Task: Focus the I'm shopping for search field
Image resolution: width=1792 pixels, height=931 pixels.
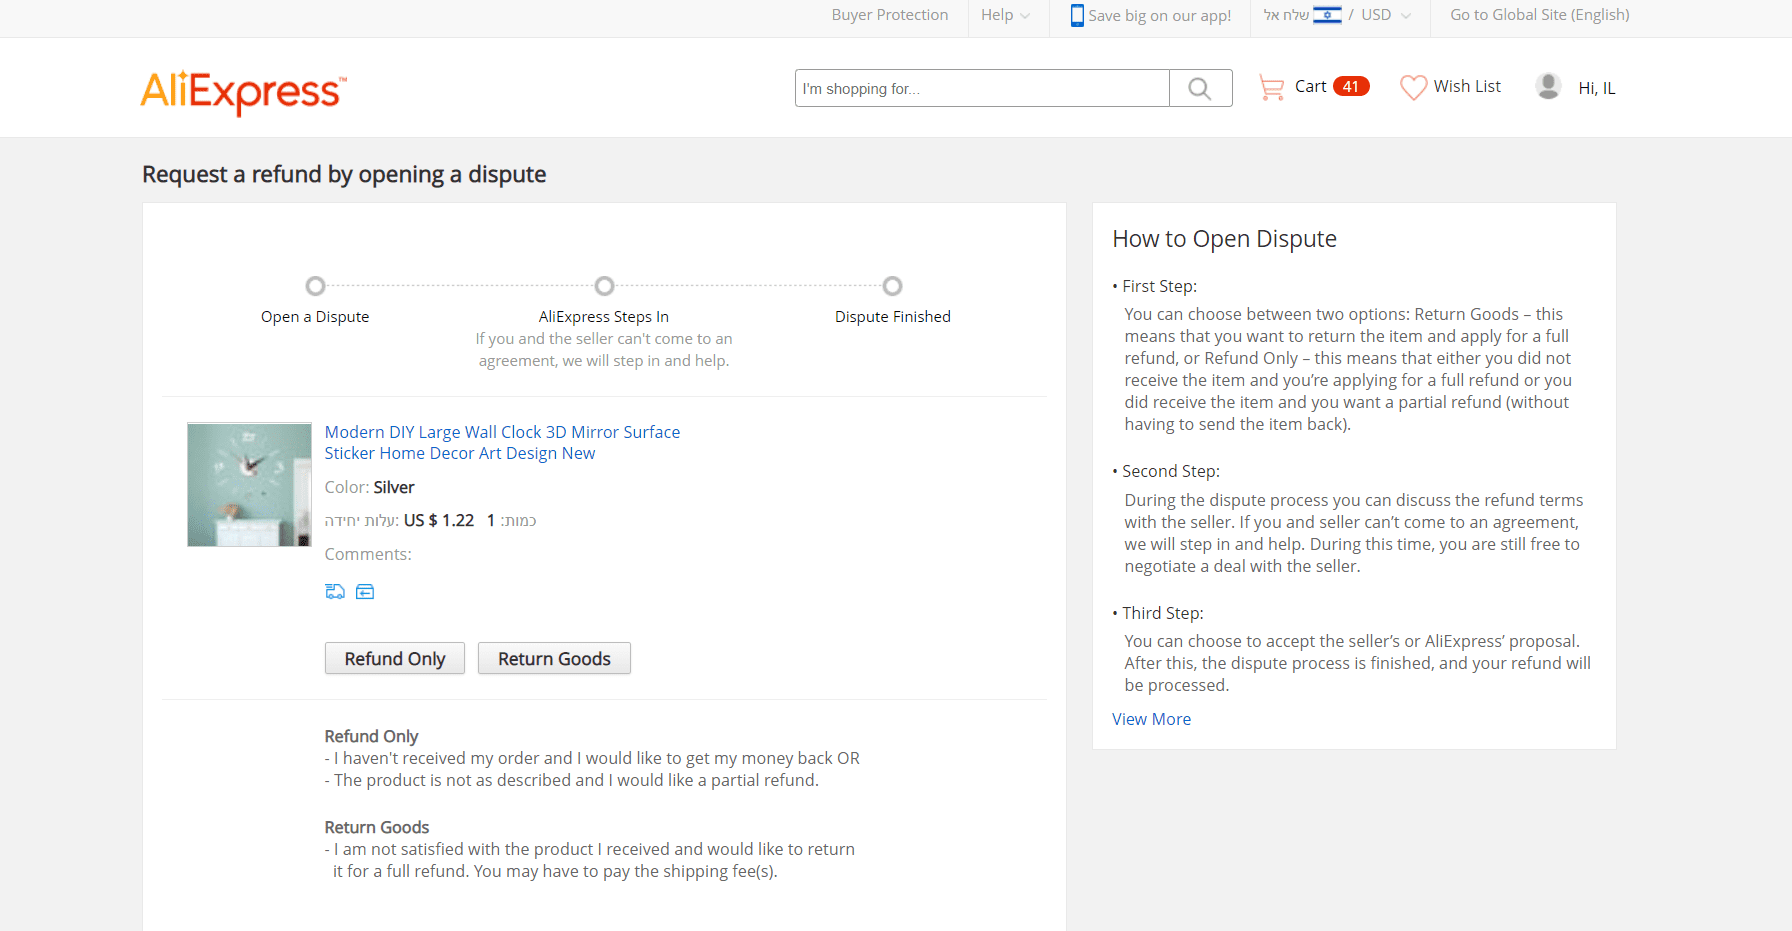Action: (x=982, y=88)
